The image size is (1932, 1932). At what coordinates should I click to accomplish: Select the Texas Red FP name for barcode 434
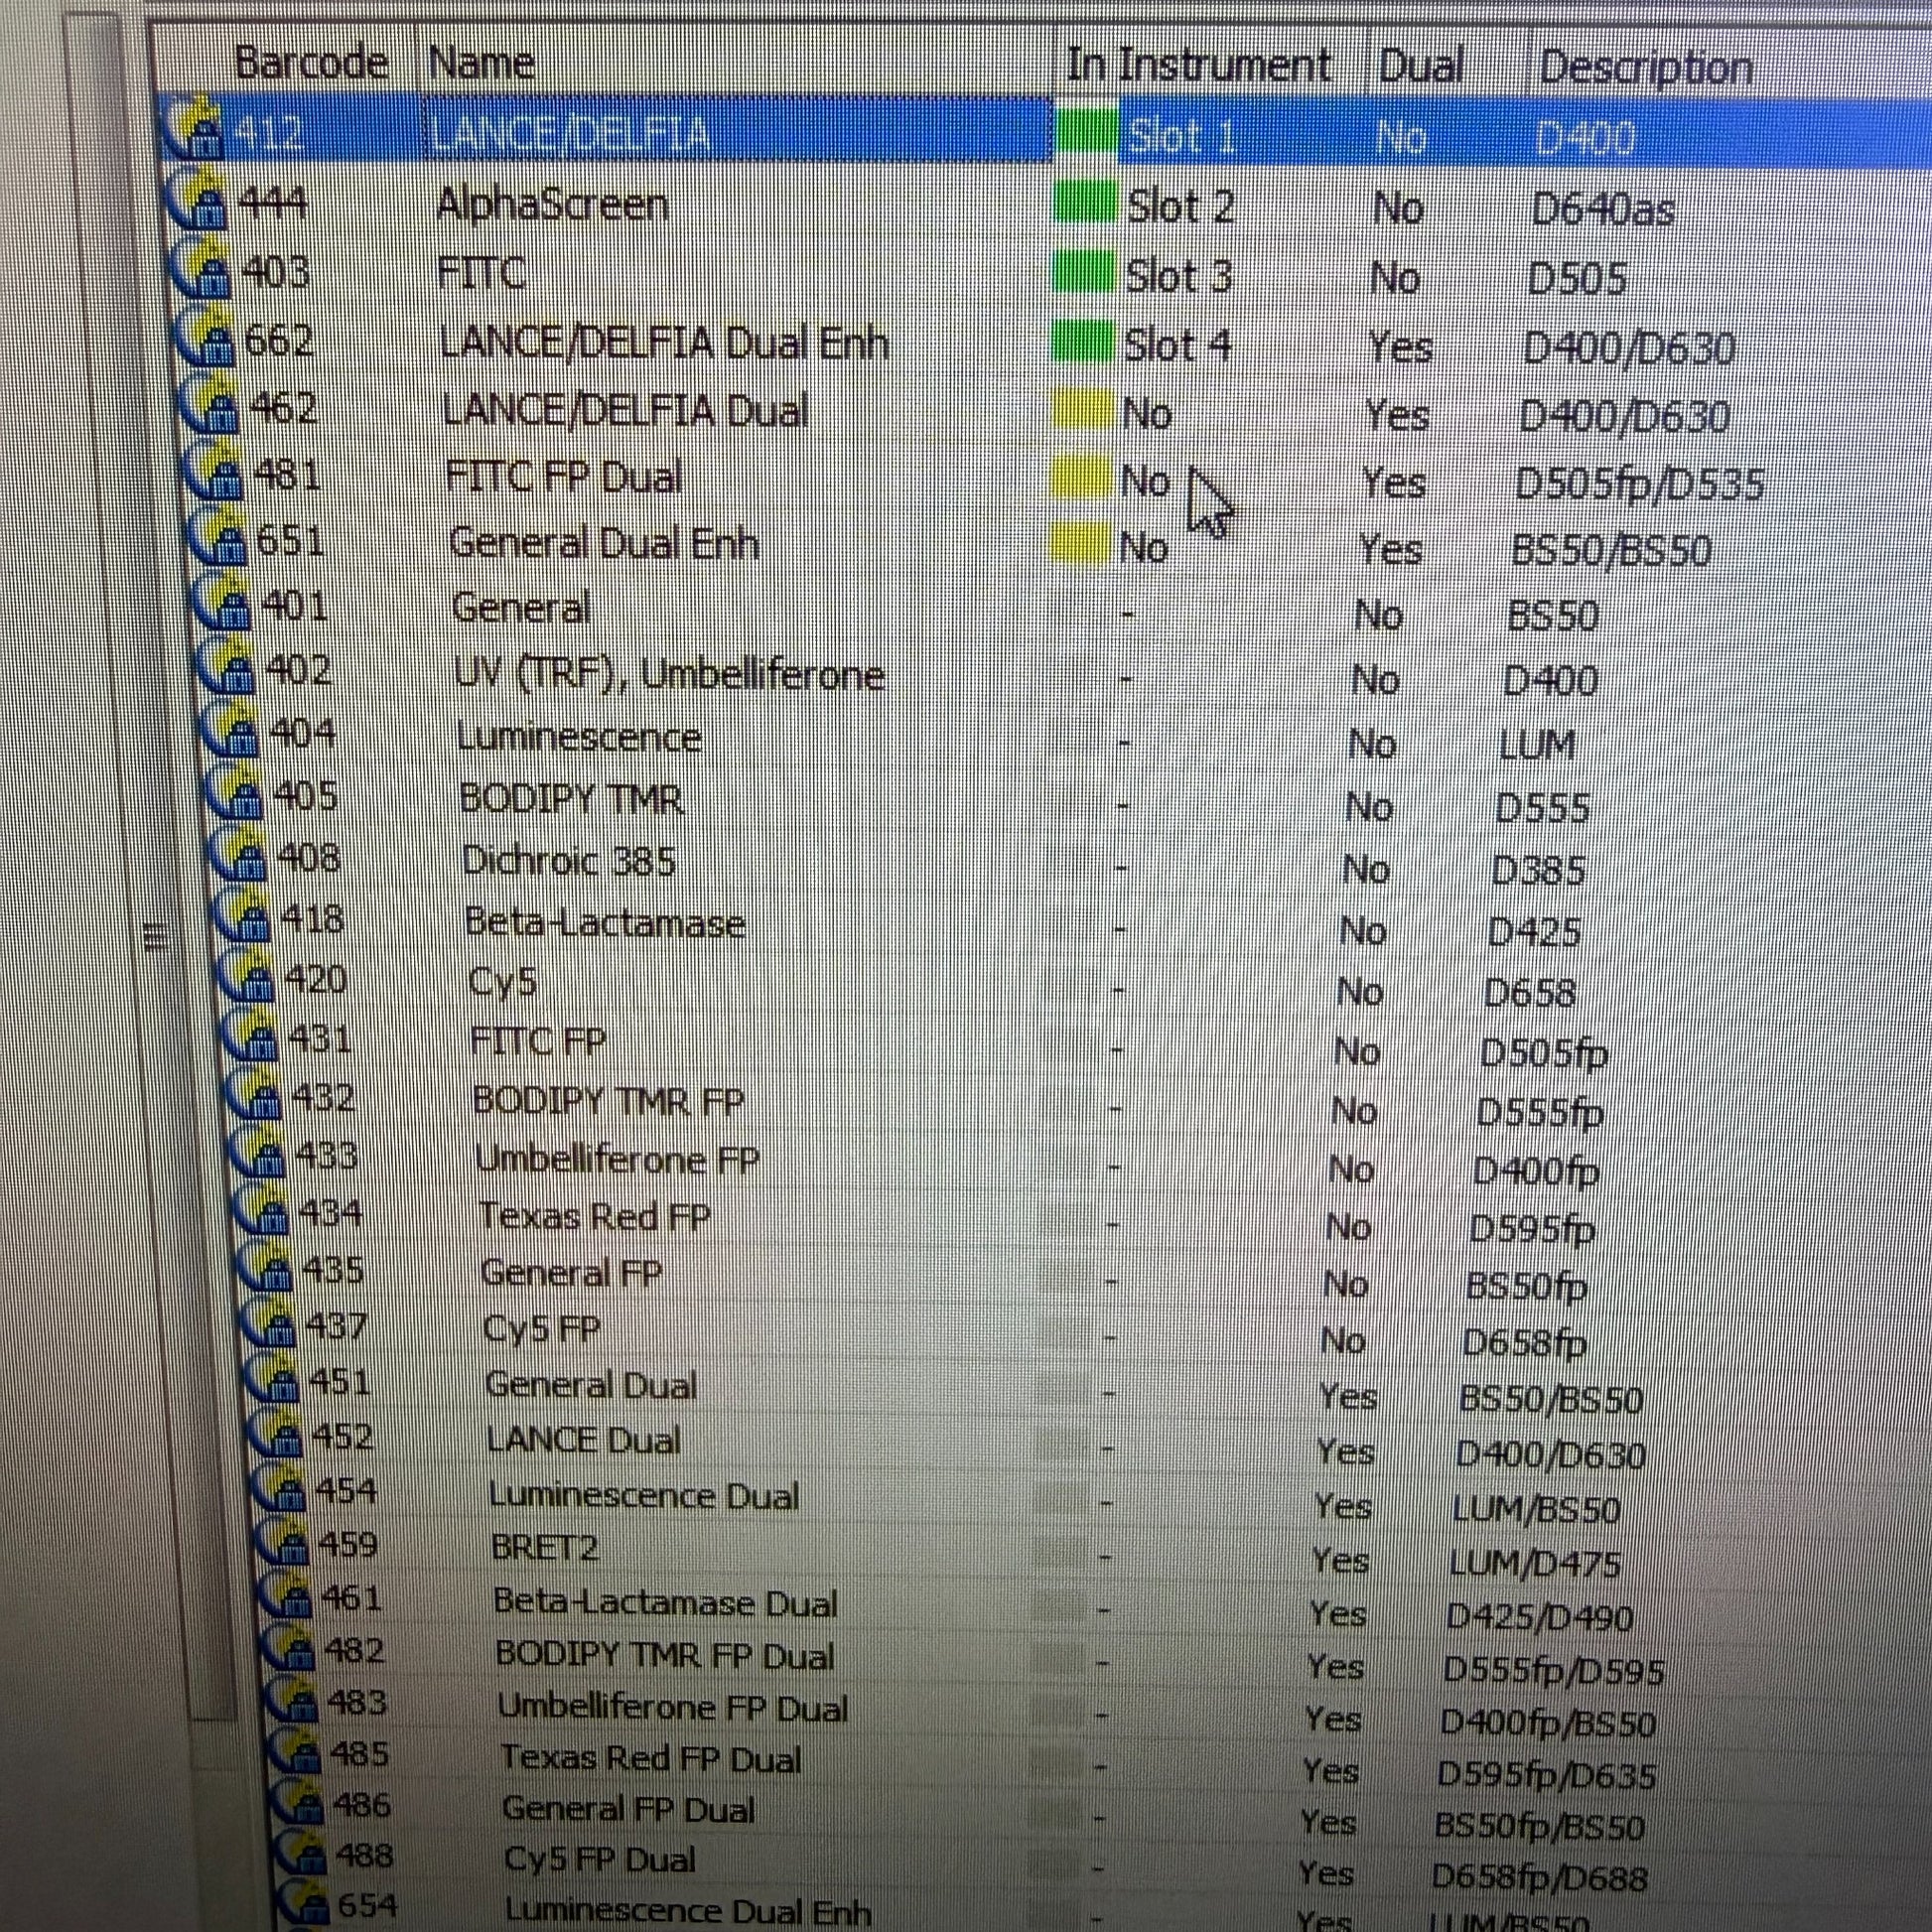595,1217
